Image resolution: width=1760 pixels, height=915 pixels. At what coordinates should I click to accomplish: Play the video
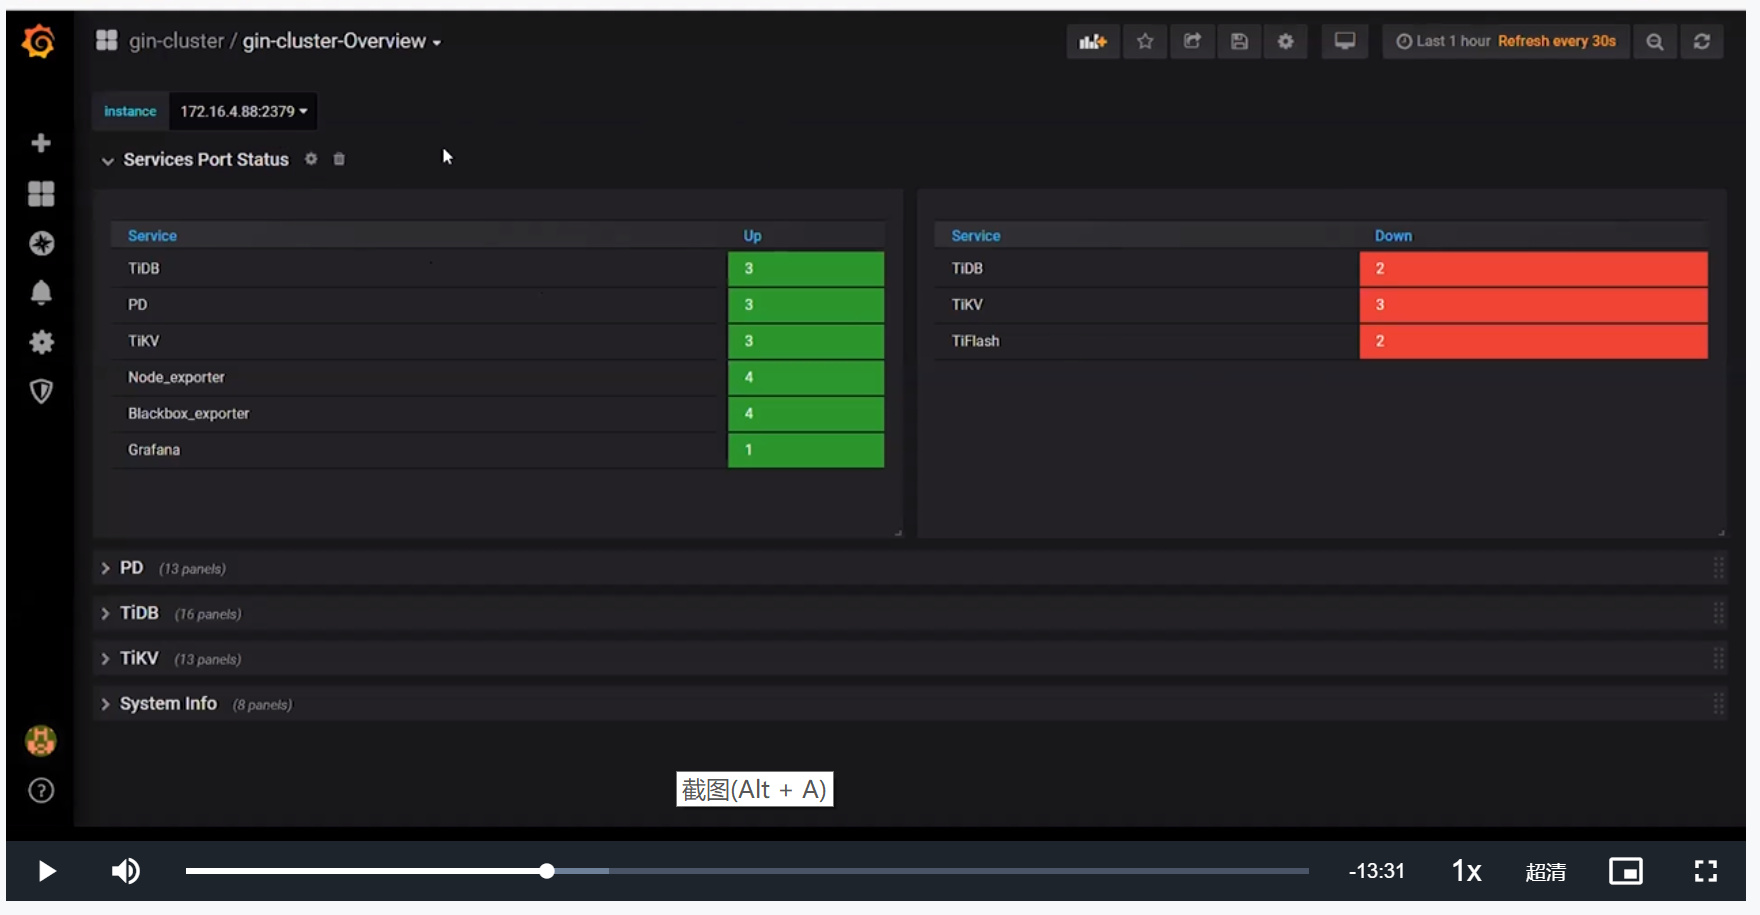46,871
